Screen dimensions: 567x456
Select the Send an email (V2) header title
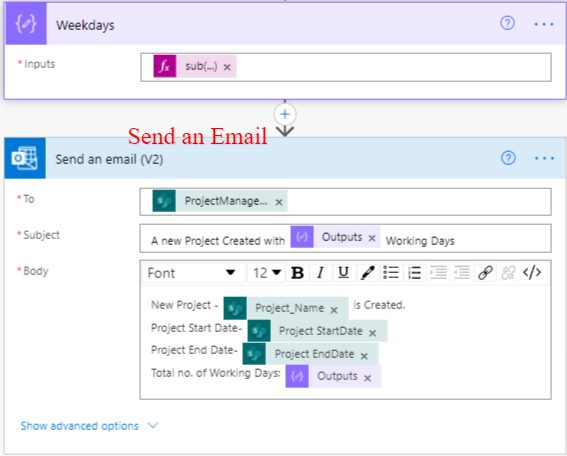109,159
